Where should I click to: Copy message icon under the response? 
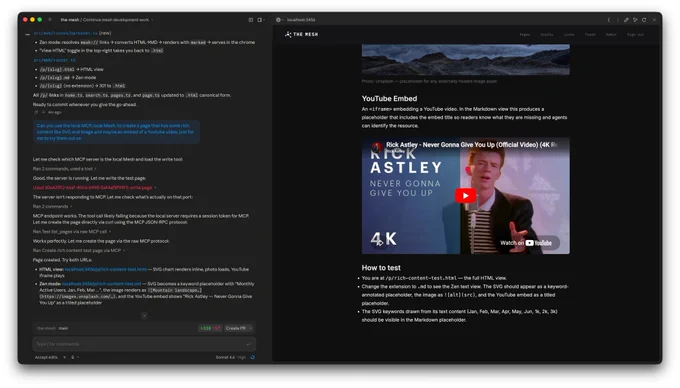tap(36, 112)
